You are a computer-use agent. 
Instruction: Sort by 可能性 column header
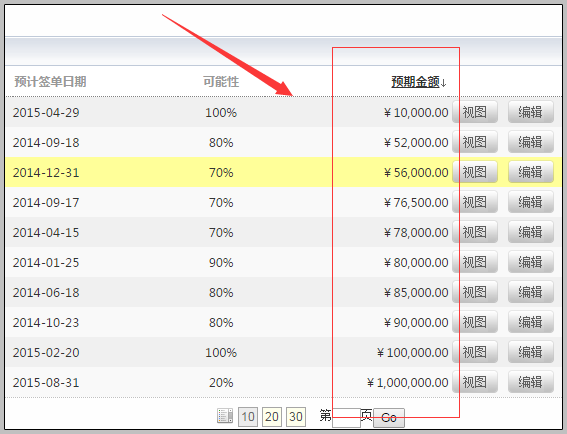221,82
